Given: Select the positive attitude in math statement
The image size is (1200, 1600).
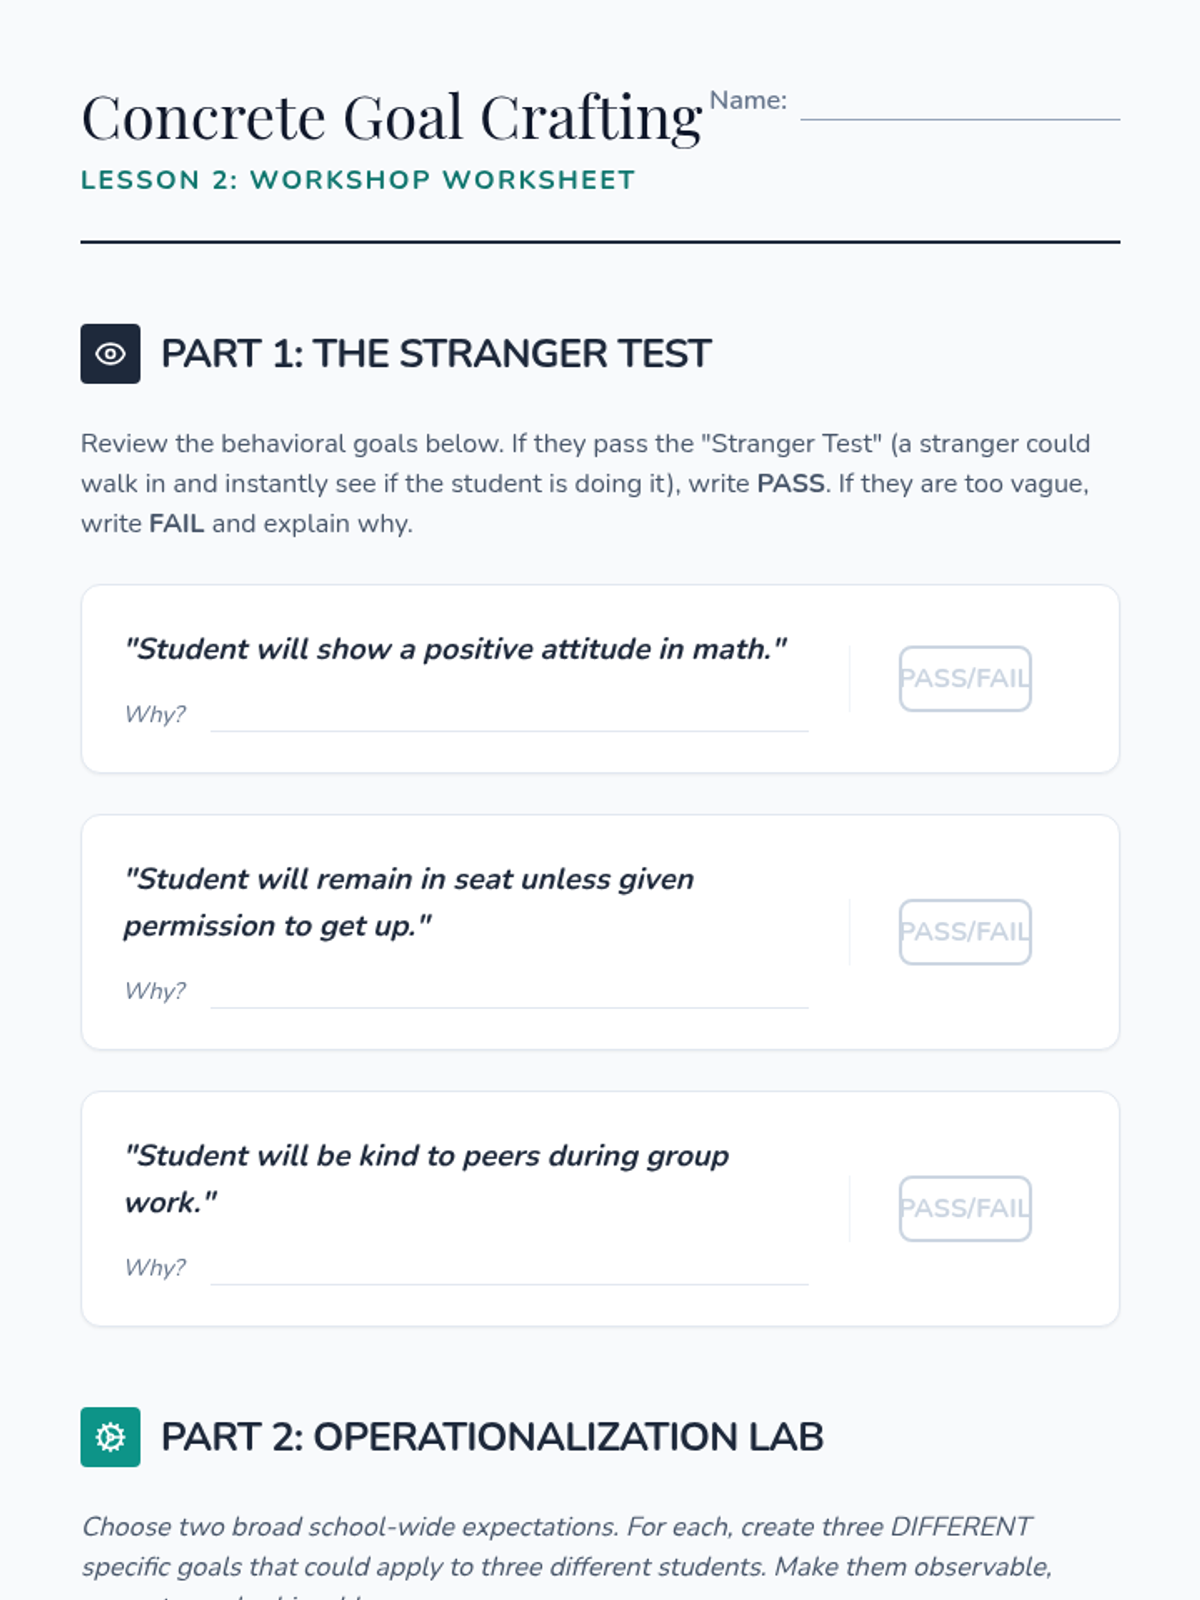Looking at the screenshot, I should (456, 649).
